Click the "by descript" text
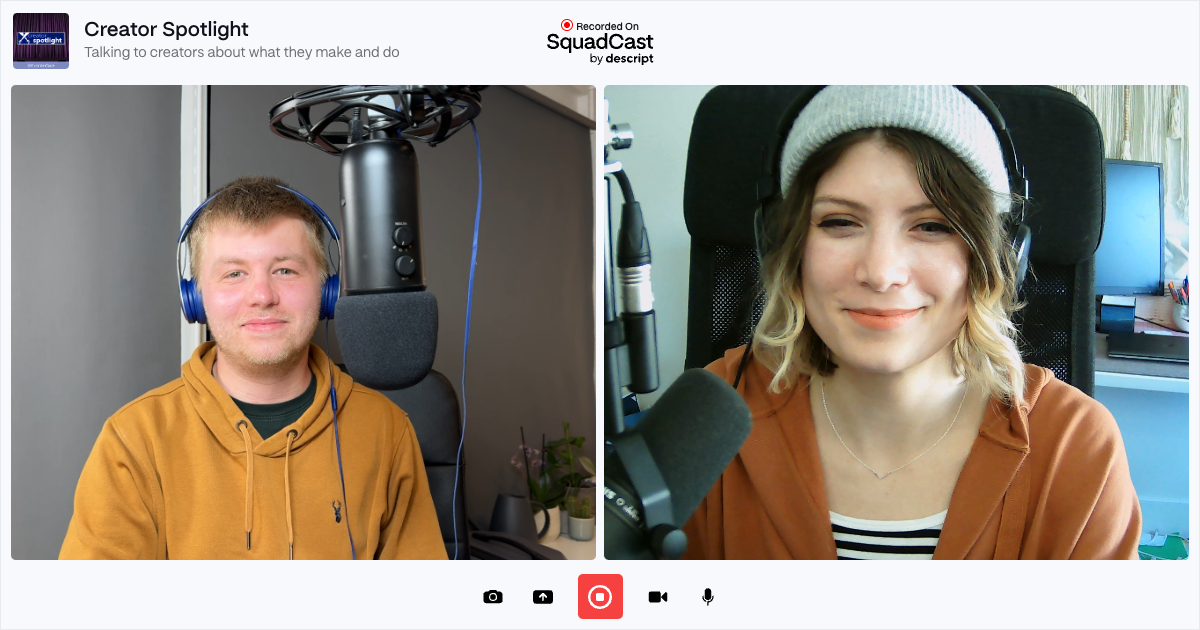Image resolution: width=1200 pixels, height=630 pixels. (621, 59)
